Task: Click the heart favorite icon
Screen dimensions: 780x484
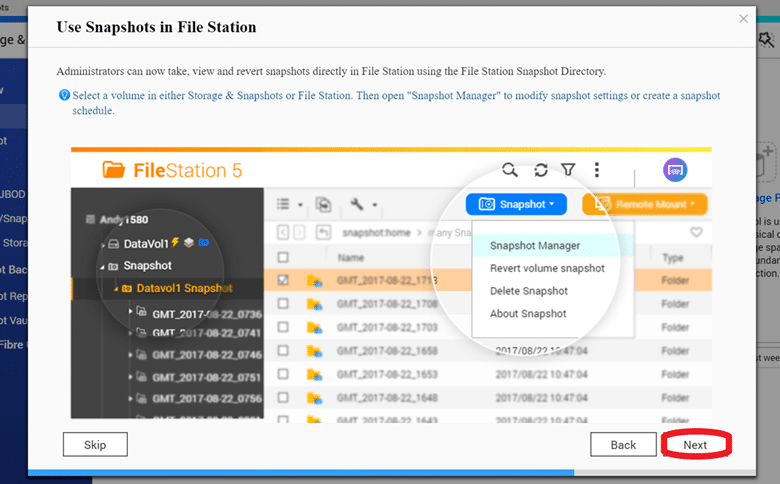Action: click(696, 232)
